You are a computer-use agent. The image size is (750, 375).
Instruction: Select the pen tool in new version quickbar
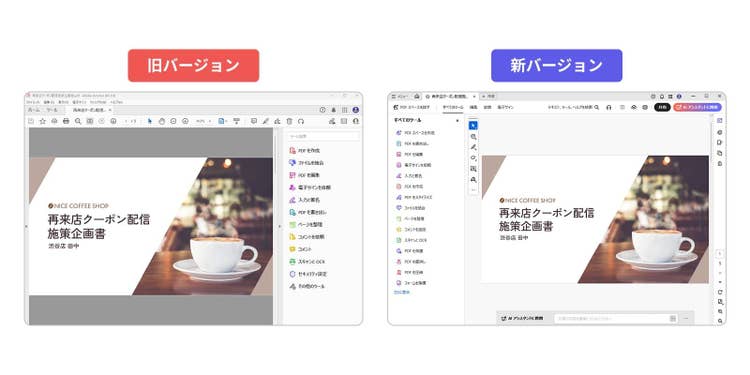473,147
